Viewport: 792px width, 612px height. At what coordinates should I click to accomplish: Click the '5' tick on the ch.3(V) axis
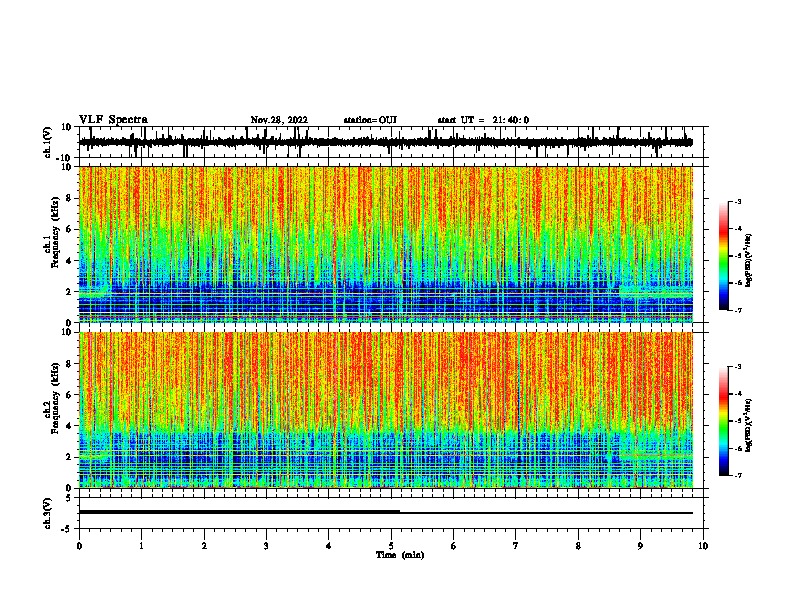[x=70, y=498]
